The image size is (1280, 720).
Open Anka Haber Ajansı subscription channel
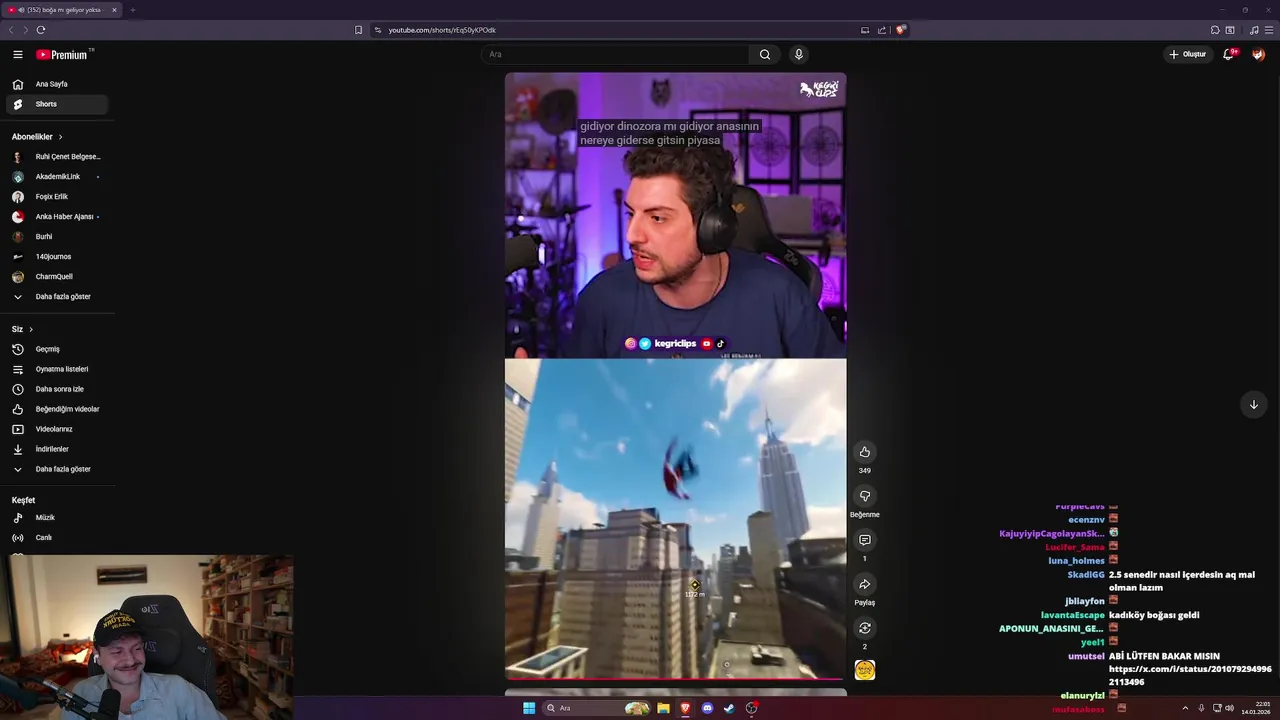coord(55,217)
